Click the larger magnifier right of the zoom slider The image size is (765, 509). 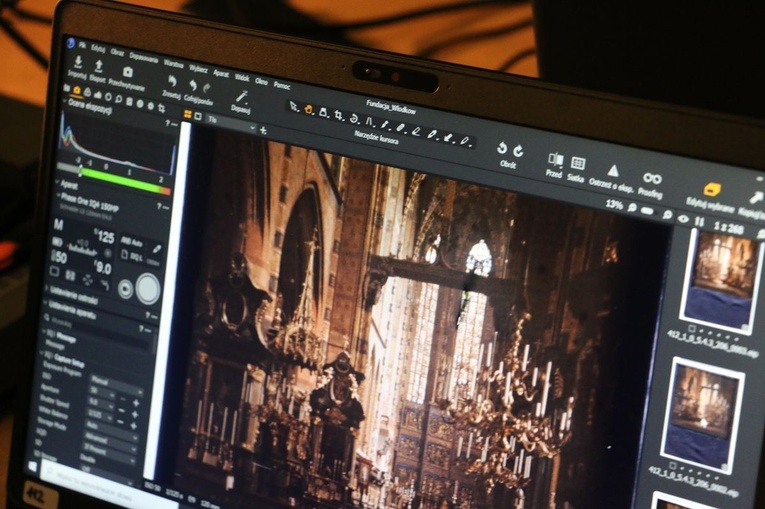(667, 214)
